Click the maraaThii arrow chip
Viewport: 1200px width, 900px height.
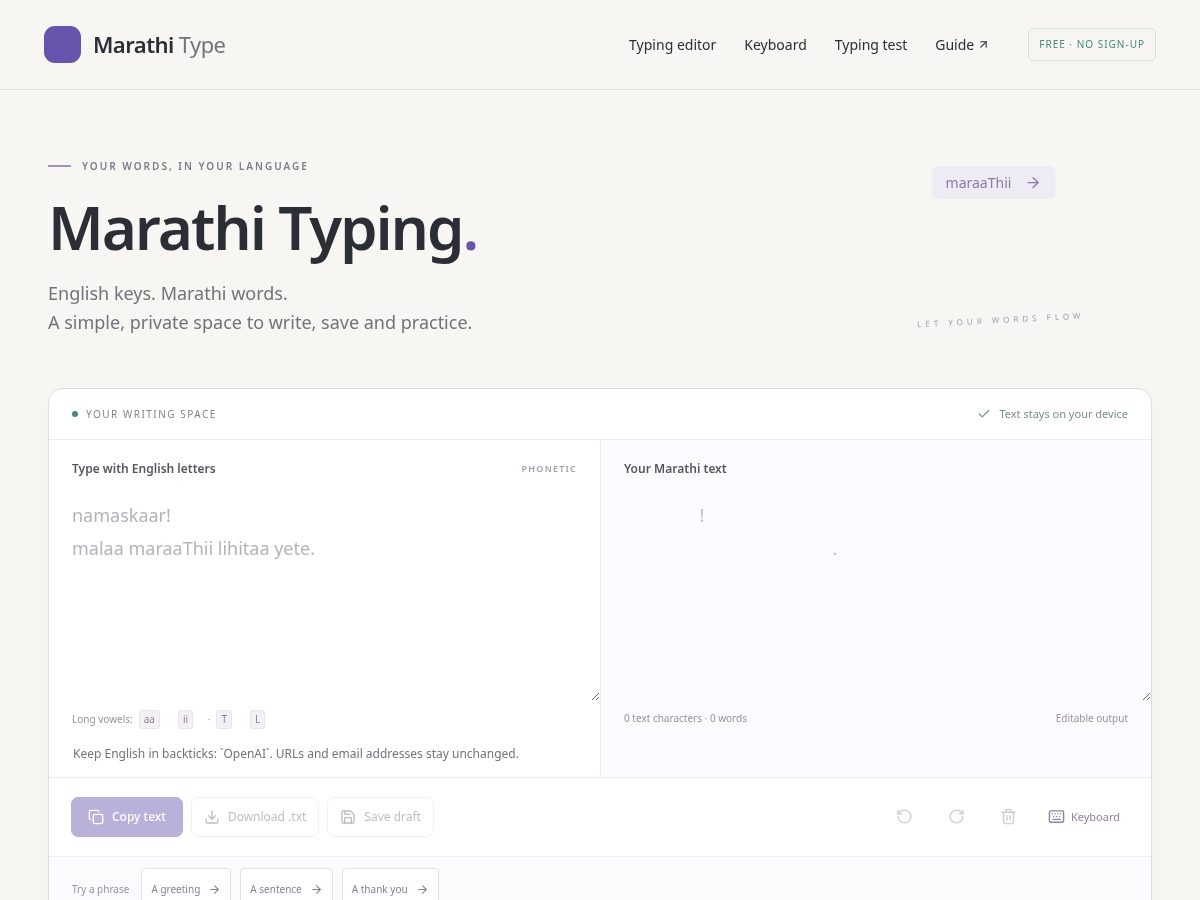[993, 183]
